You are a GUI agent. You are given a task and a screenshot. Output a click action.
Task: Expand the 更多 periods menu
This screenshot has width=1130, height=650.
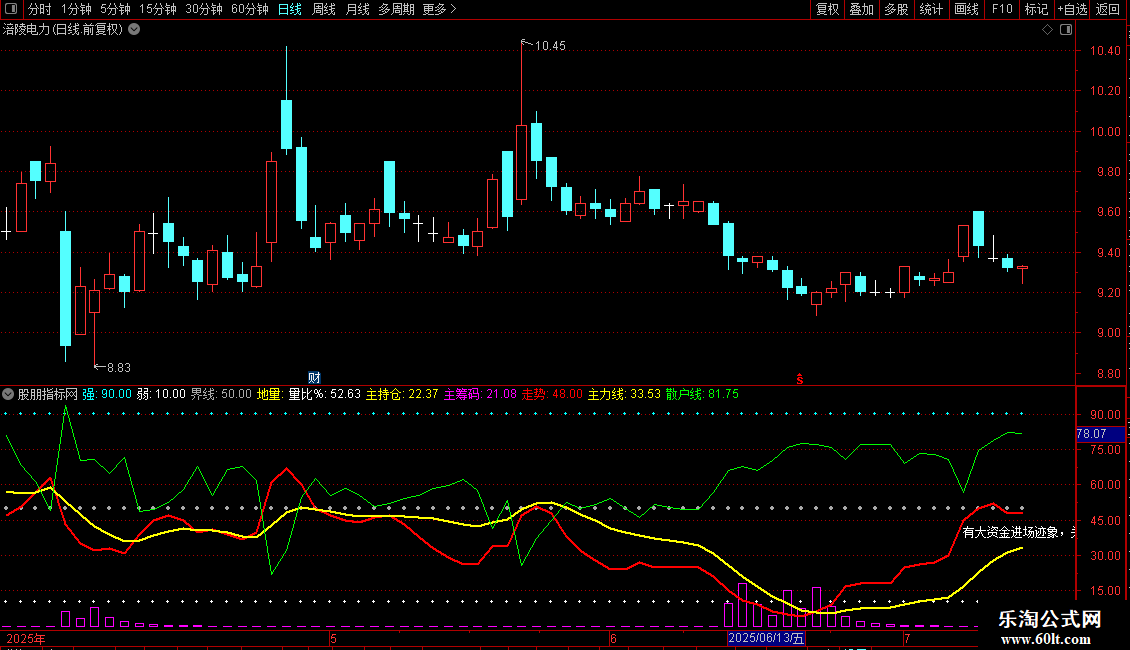(x=440, y=9)
